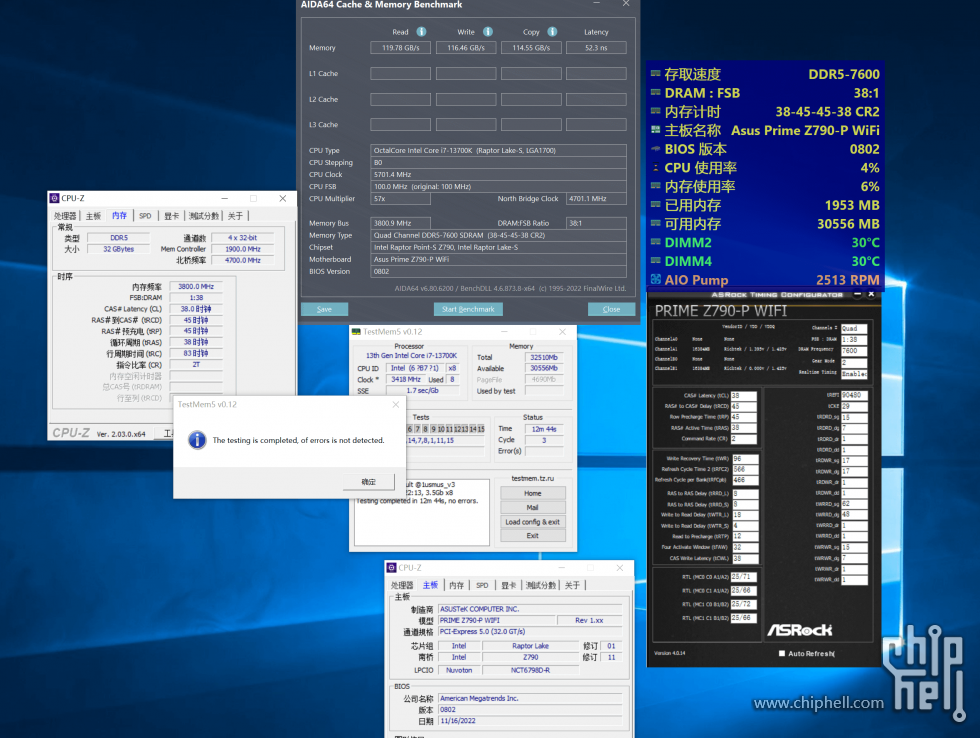Click the Time 12m 44s value in TestMem5
Screen dimensions: 980x738
pyautogui.click(x=544, y=429)
